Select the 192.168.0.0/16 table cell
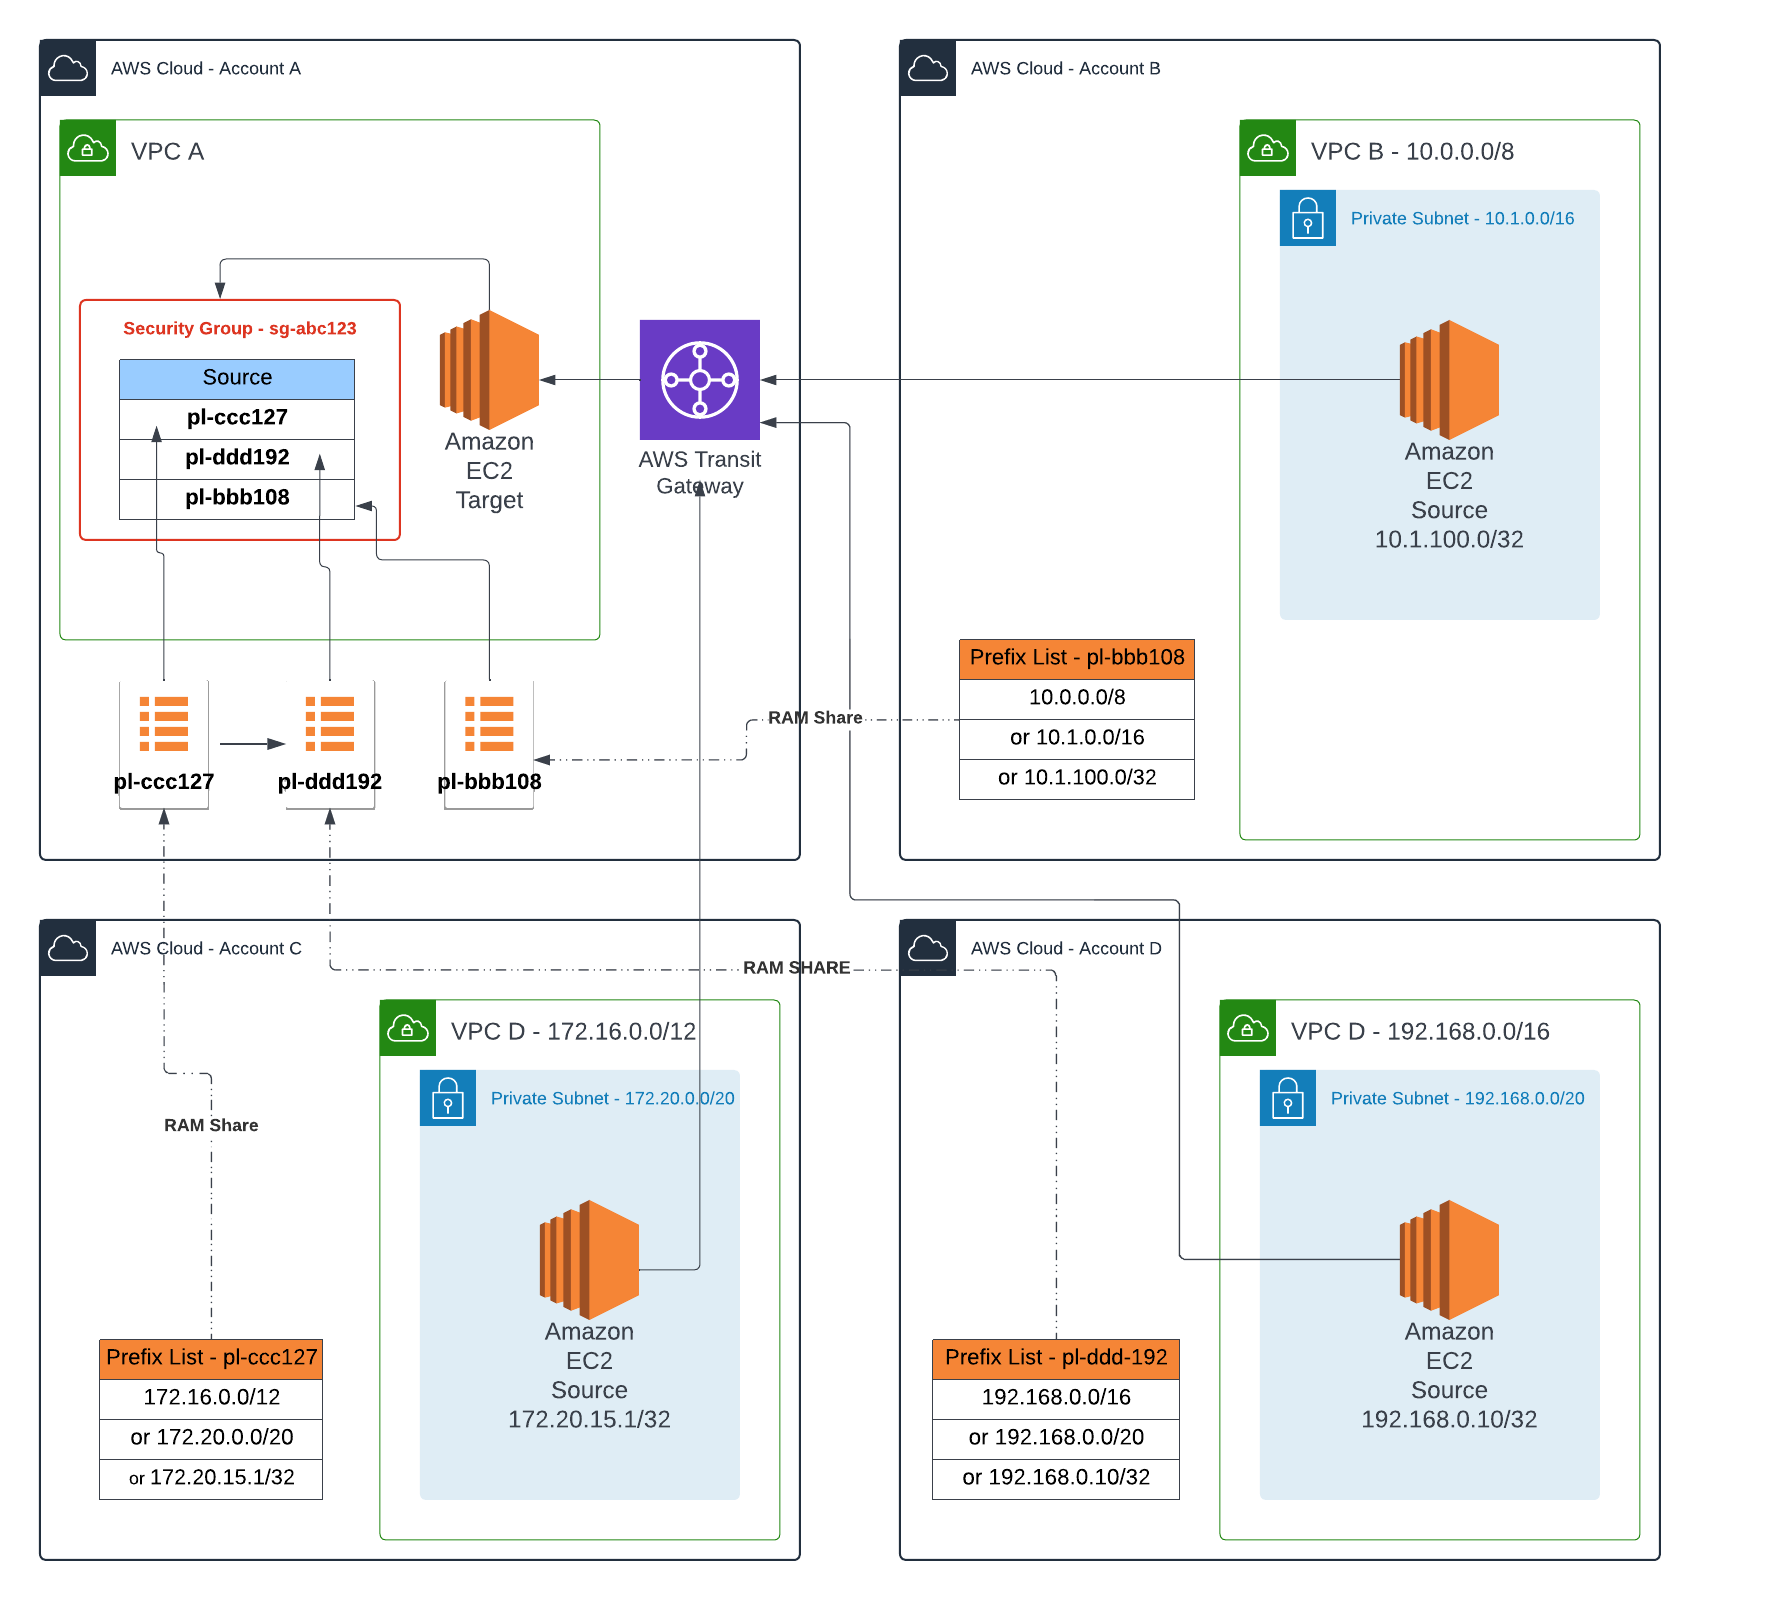The image size is (1772, 1600). (x=1056, y=1399)
